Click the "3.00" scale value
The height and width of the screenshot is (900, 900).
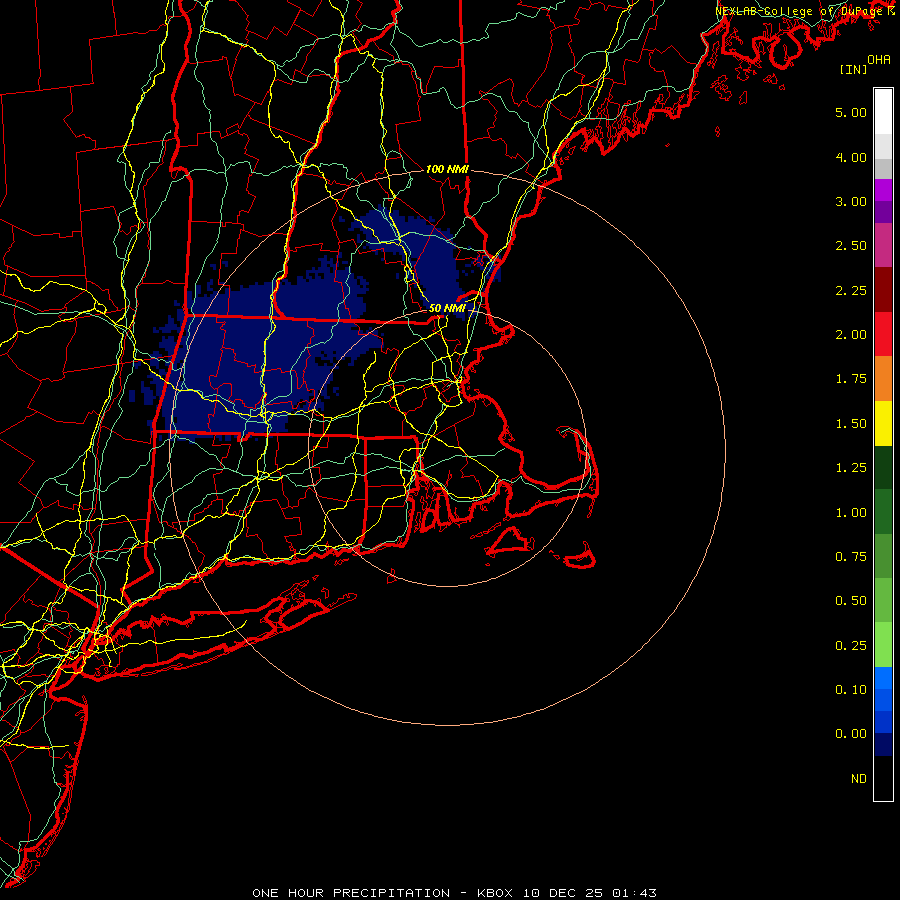tap(851, 201)
